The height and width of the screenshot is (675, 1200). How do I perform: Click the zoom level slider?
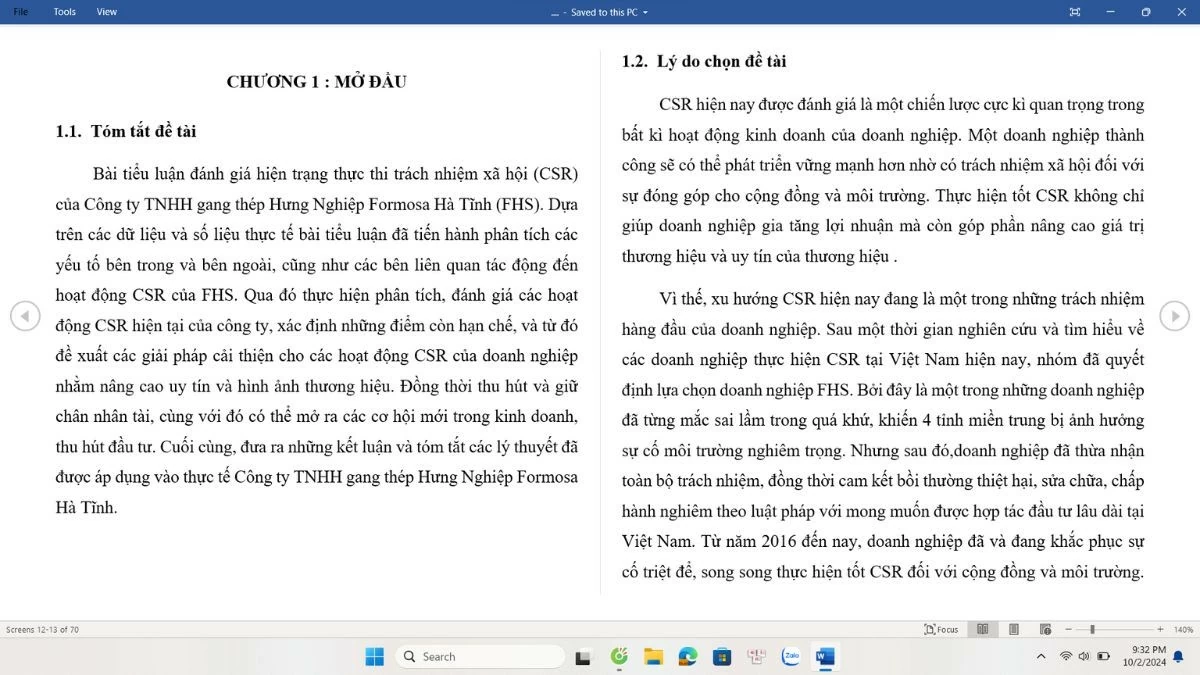point(1092,629)
